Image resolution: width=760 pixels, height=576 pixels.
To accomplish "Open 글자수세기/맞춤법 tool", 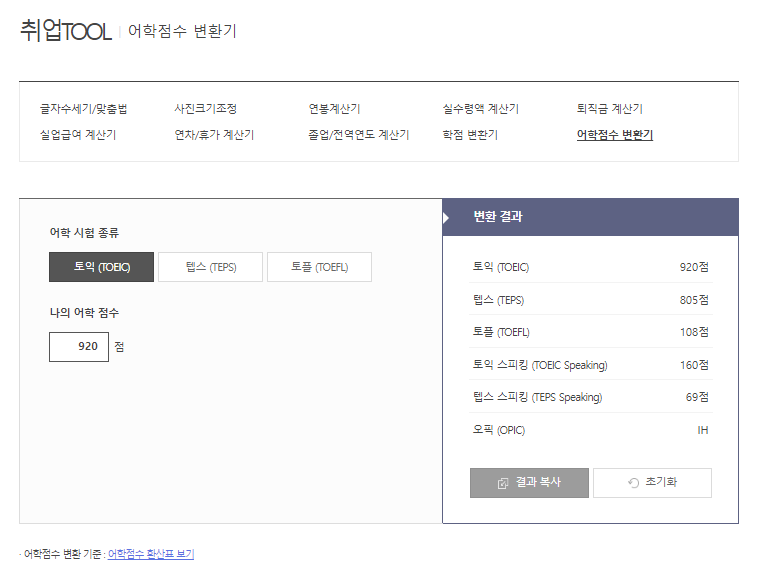I will 83,109.
